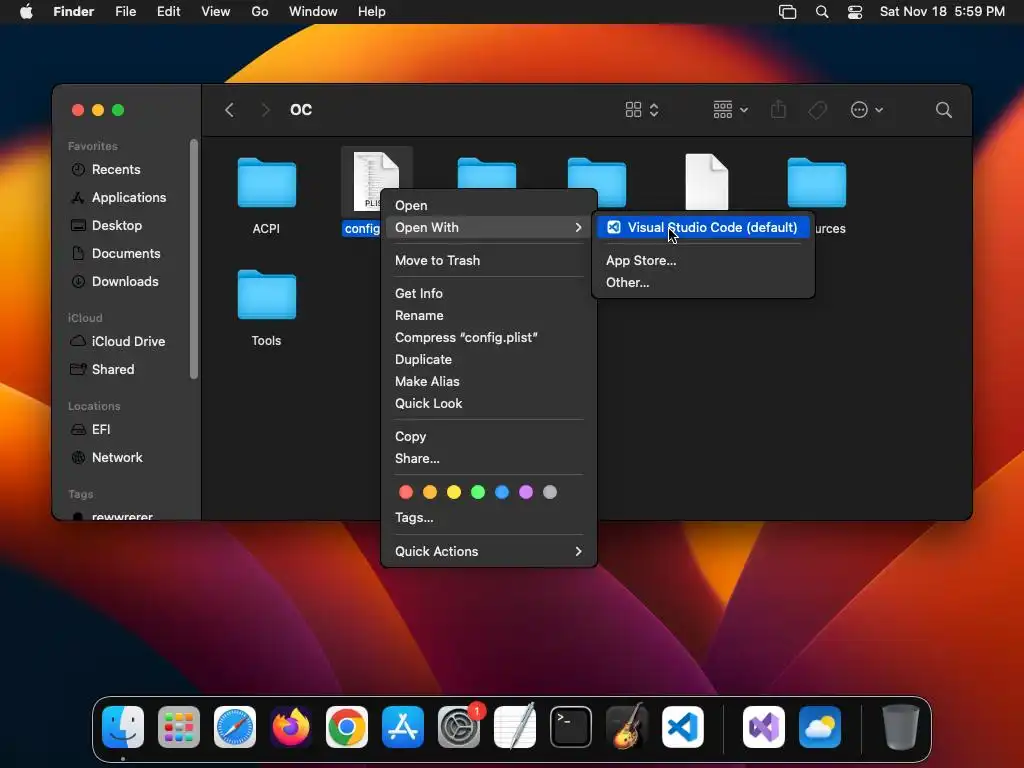The width and height of the screenshot is (1024, 768).
Task: Open the Apple menu
Action: click(26, 12)
